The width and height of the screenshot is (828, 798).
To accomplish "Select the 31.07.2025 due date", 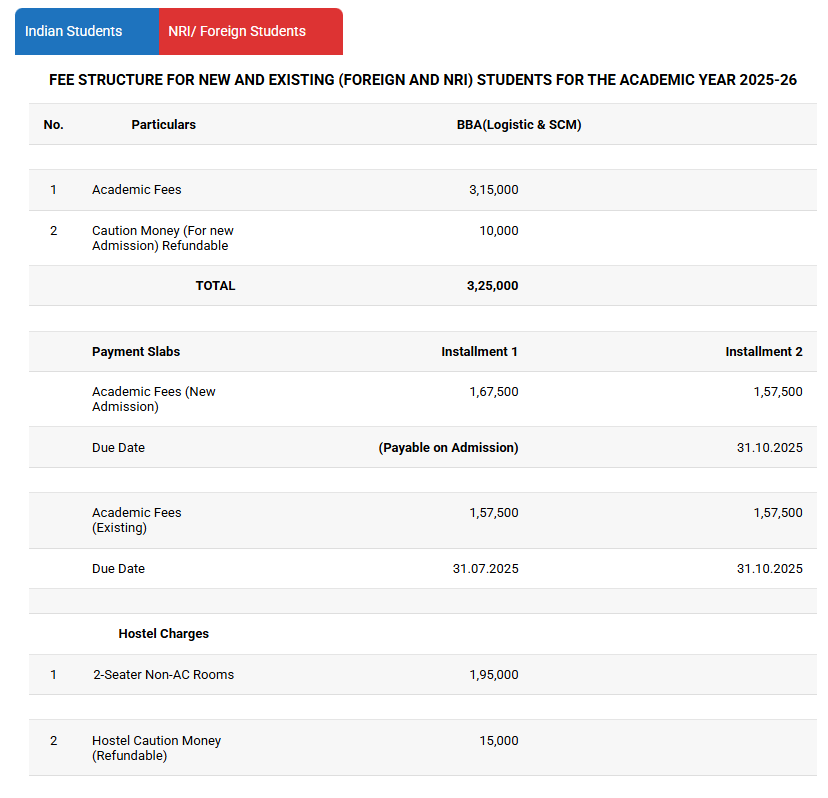I will 485,569.
